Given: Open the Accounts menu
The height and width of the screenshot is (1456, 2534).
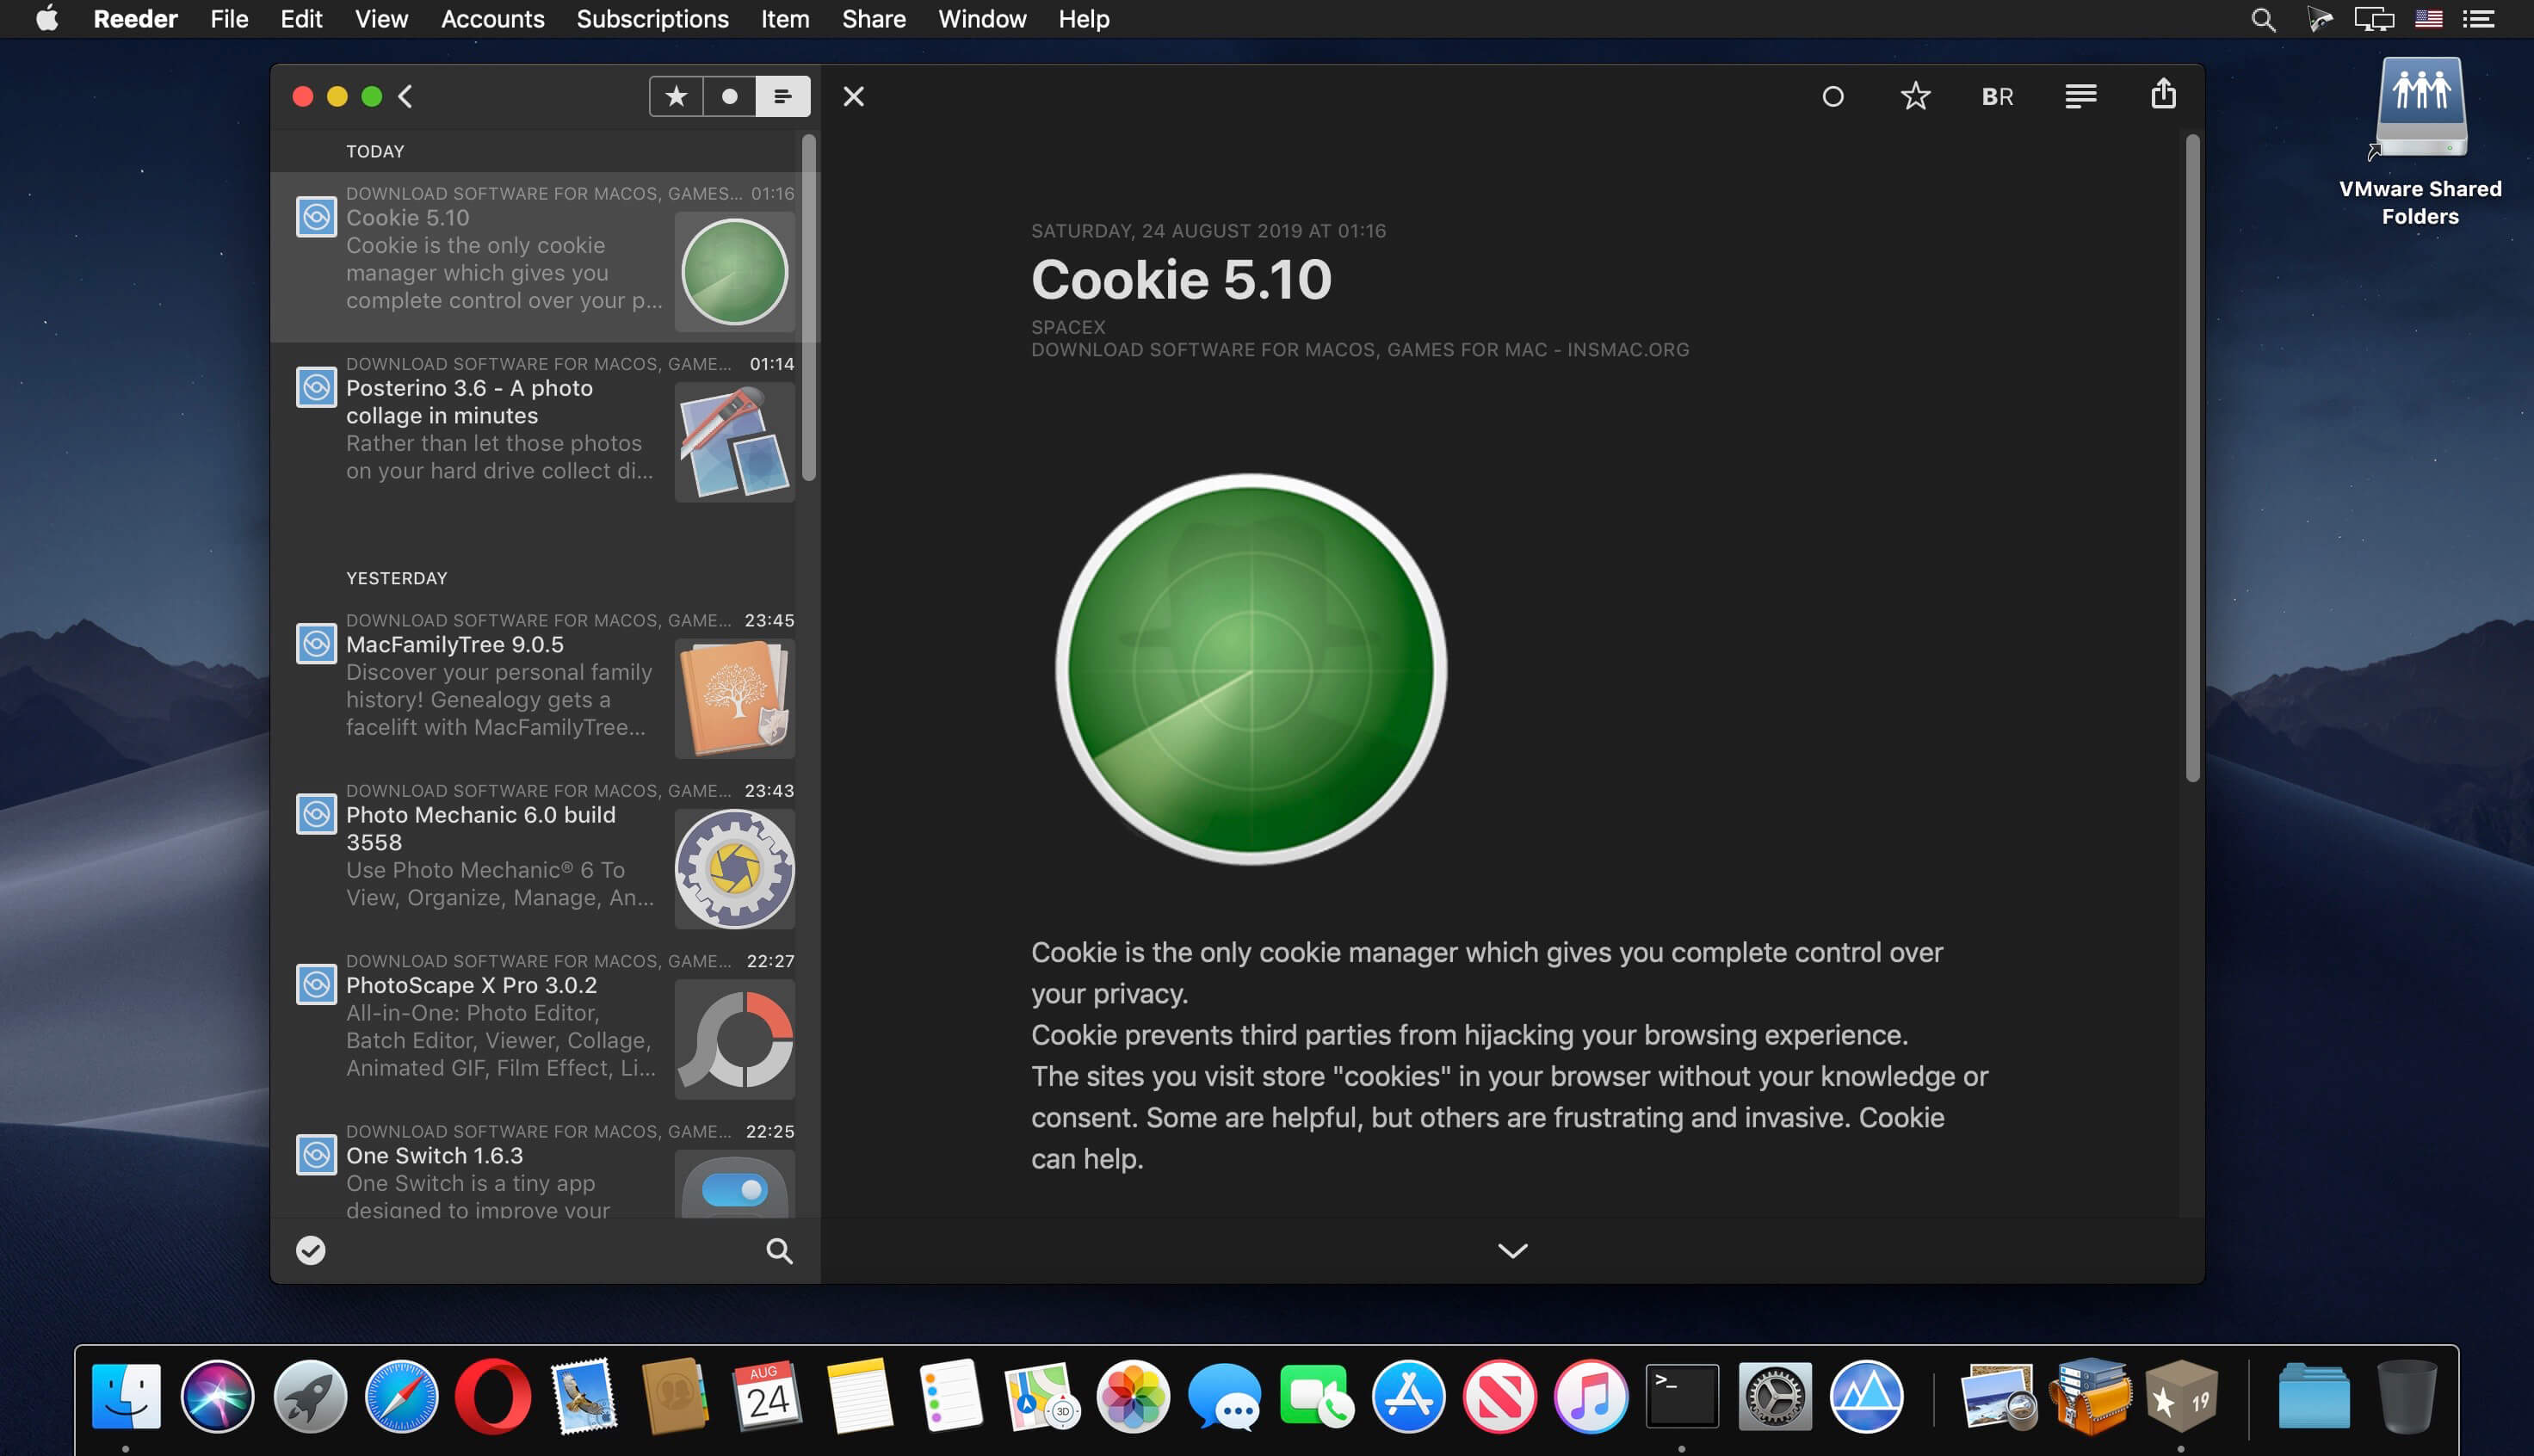Looking at the screenshot, I should click(x=492, y=19).
